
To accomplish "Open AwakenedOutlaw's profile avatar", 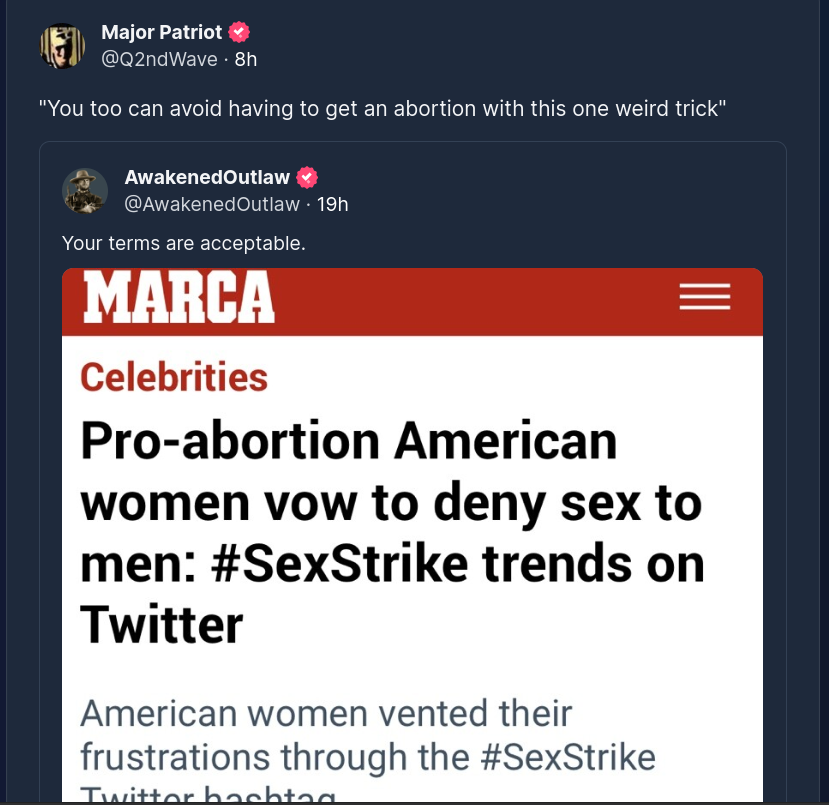I will point(85,190).
